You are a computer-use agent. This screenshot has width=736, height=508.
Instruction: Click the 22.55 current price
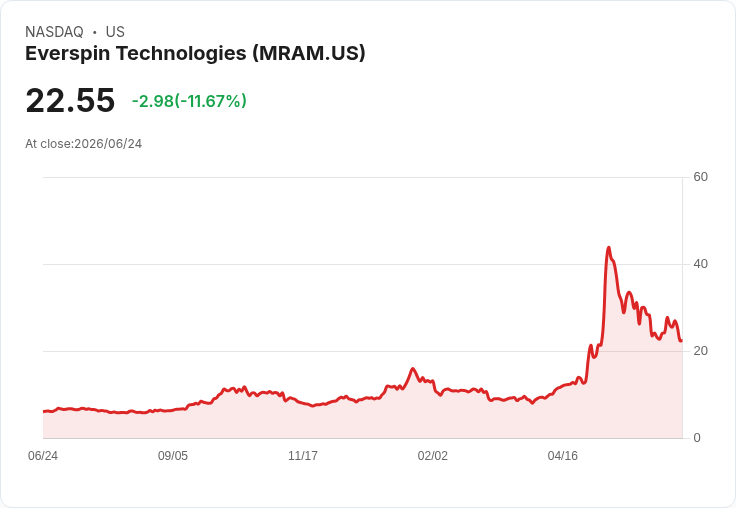coord(70,100)
